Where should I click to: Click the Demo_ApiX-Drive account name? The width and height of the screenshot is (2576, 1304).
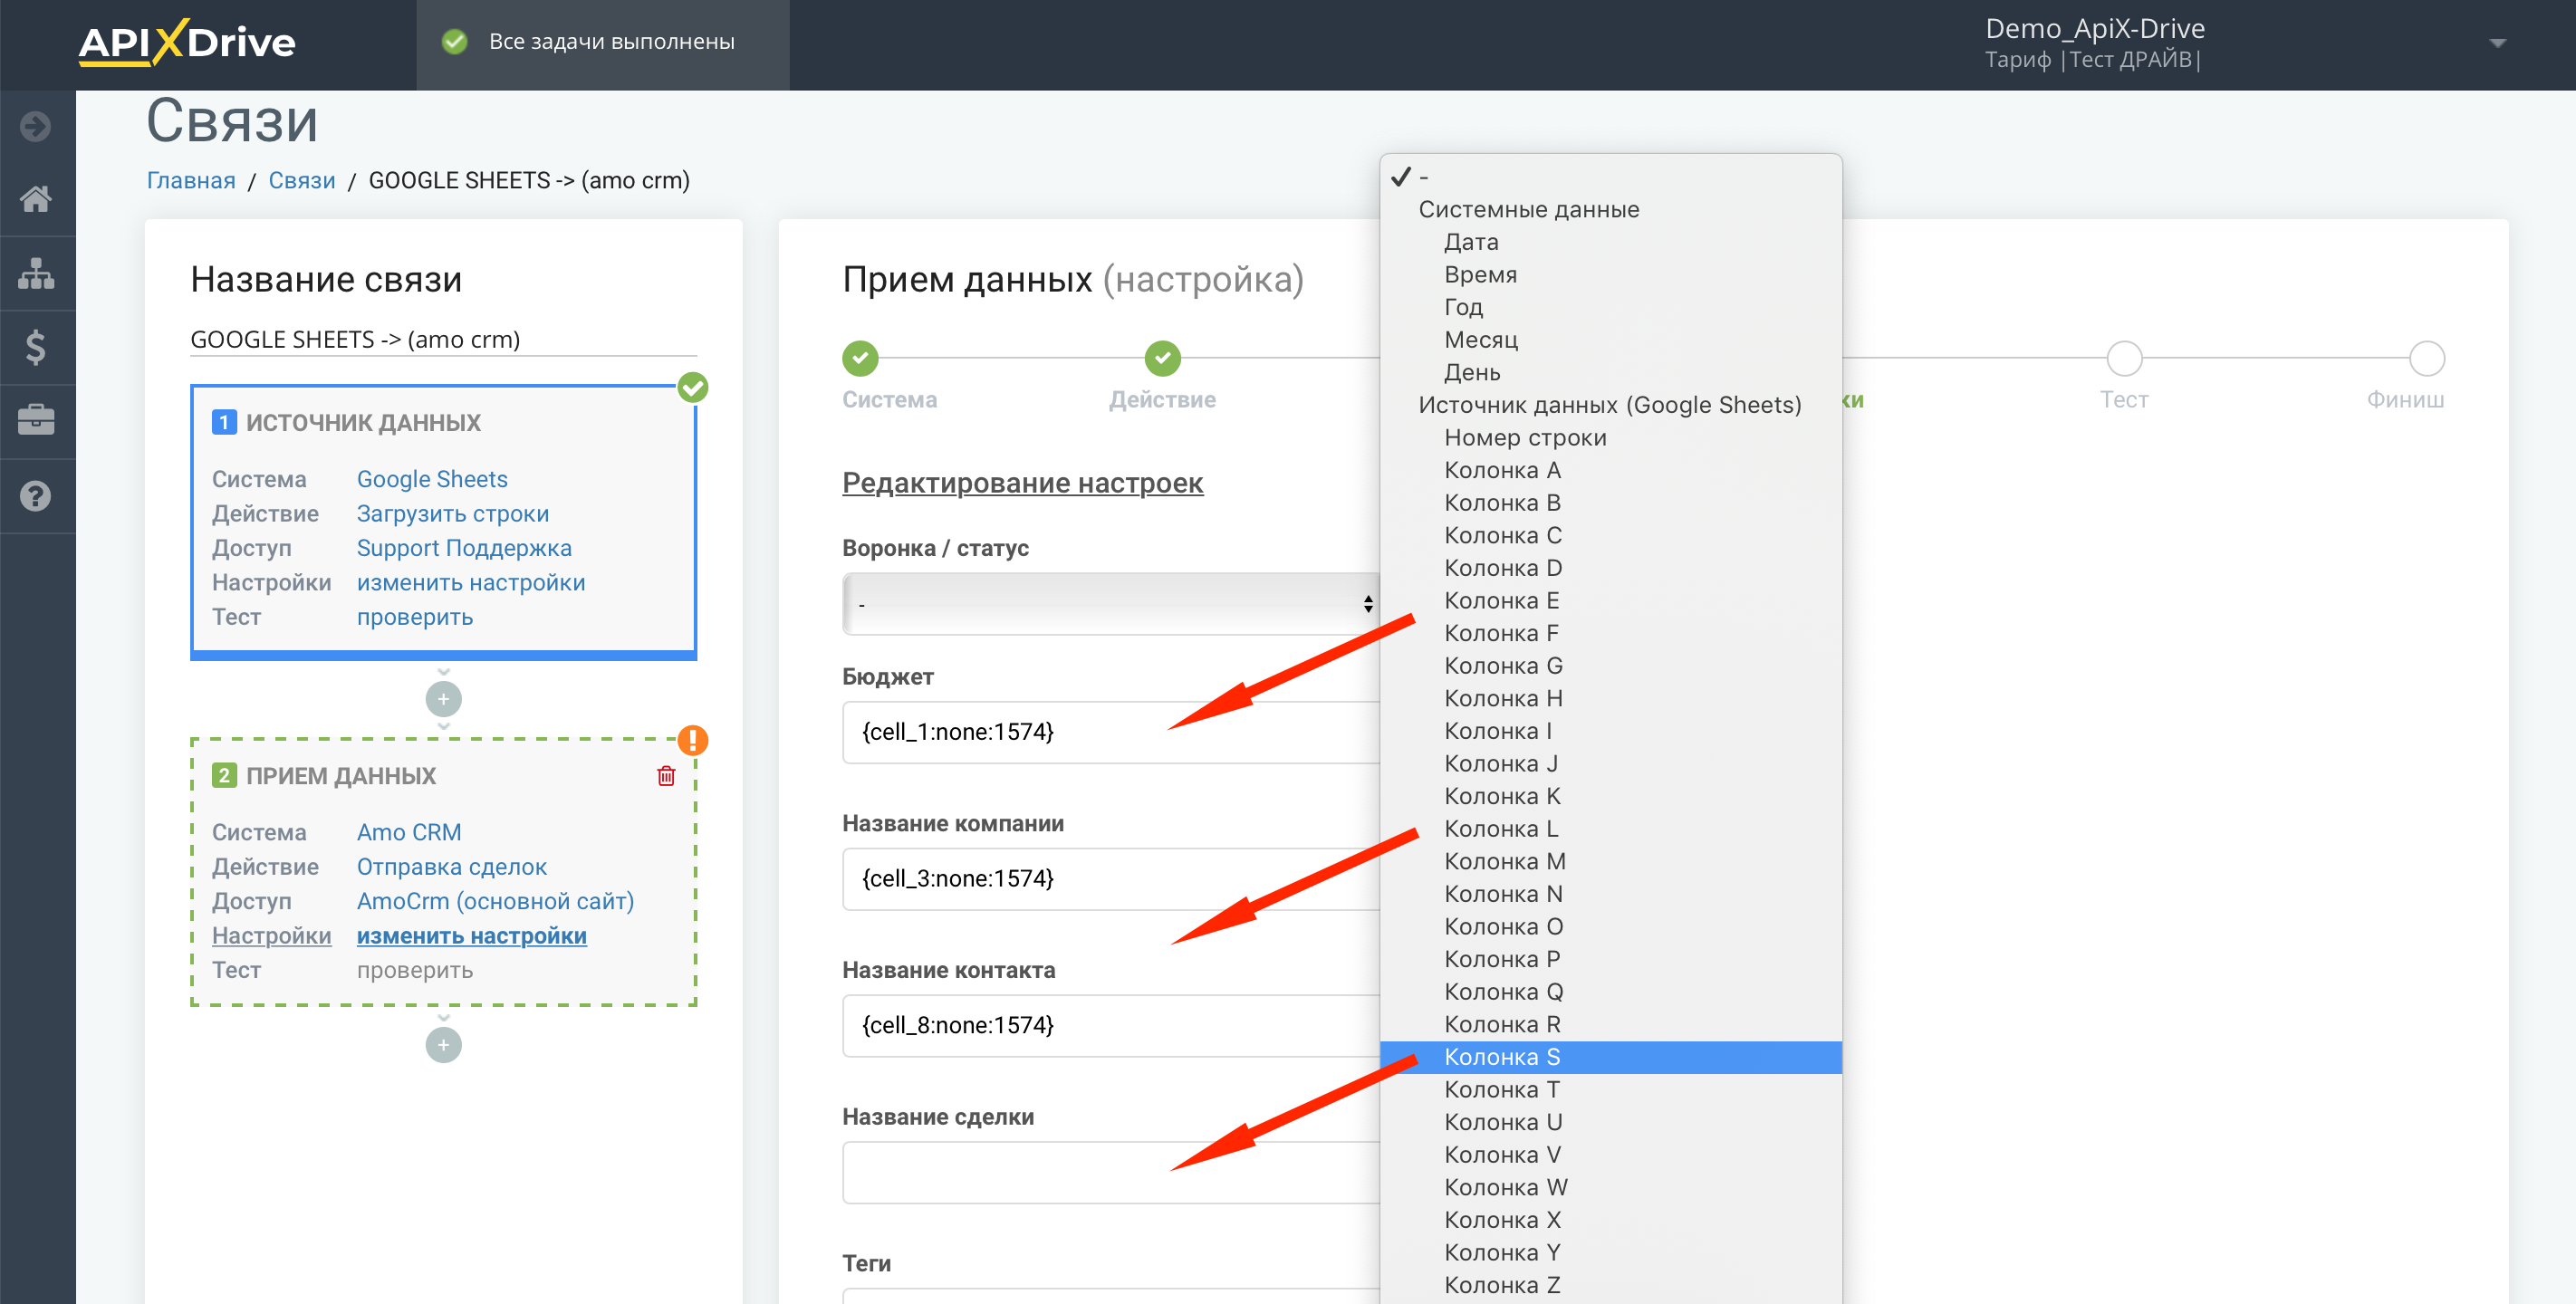tap(2095, 28)
